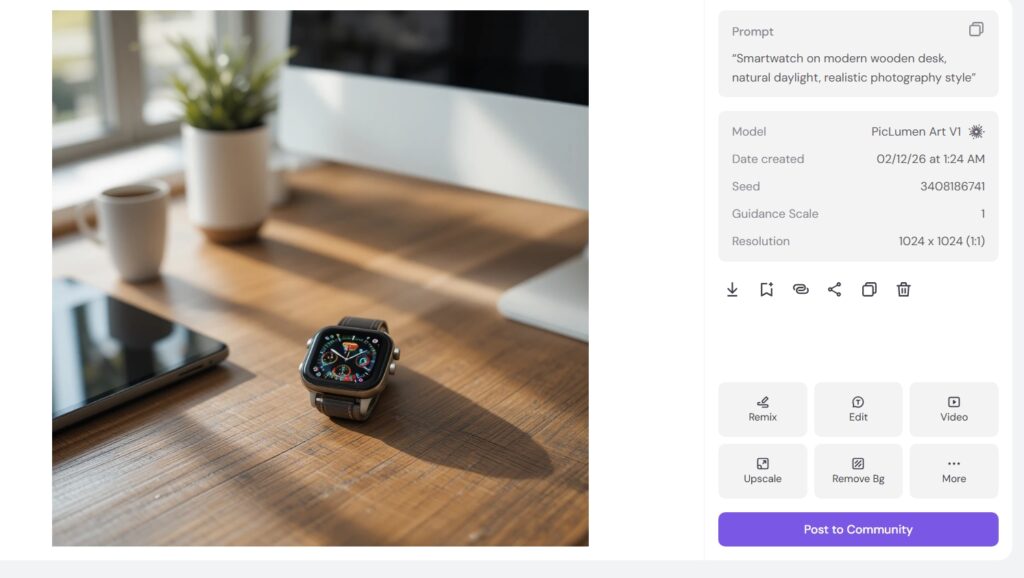Copy the prompt text using copy icon
Viewport: 1024px width, 578px height.
tap(976, 29)
